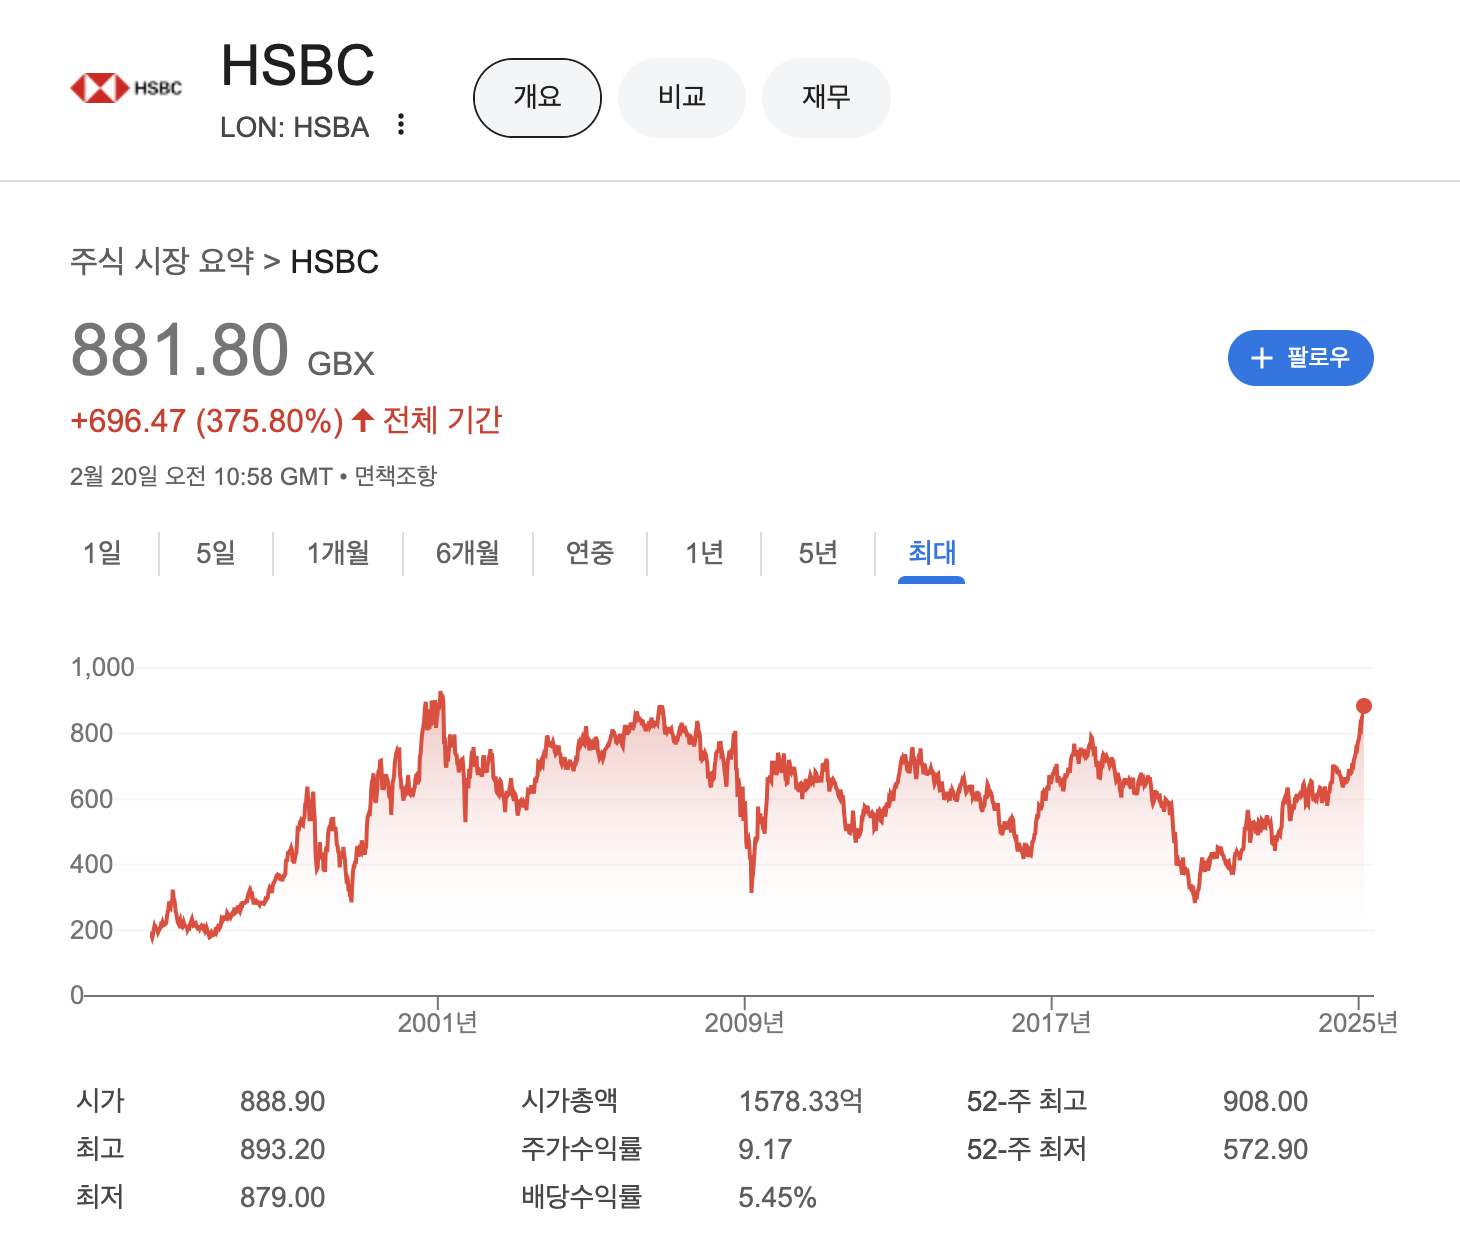
Task: Click the LON: HSBA ticker text
Action: coord(295,127)
